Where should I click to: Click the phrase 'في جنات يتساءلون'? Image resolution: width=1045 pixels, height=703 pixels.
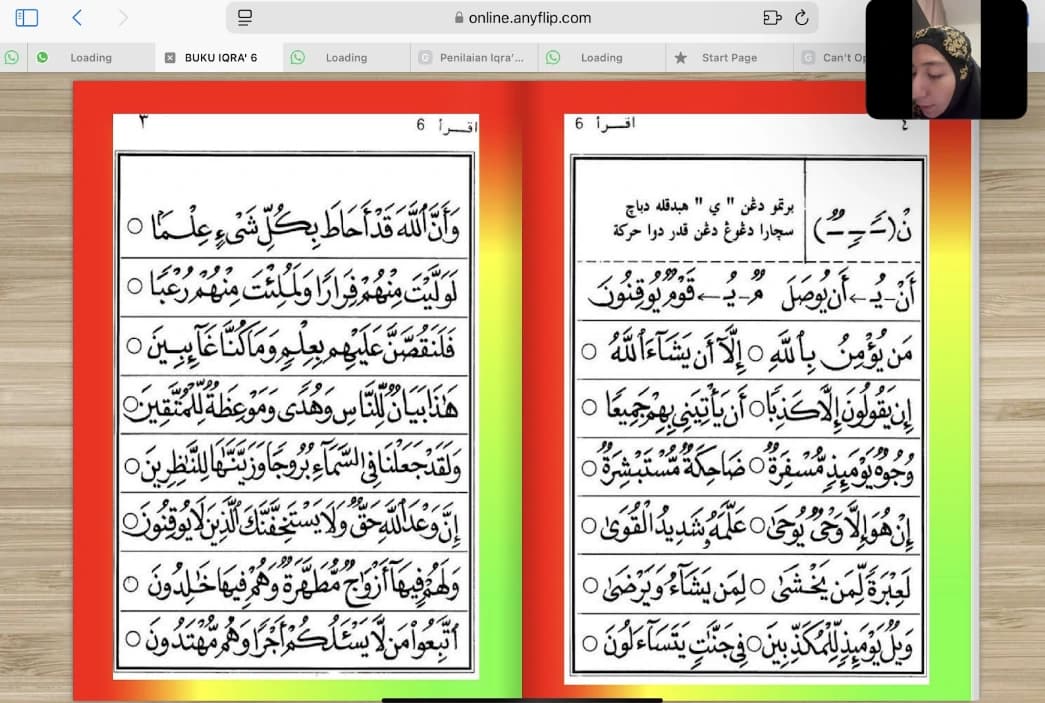pos(674,644)
